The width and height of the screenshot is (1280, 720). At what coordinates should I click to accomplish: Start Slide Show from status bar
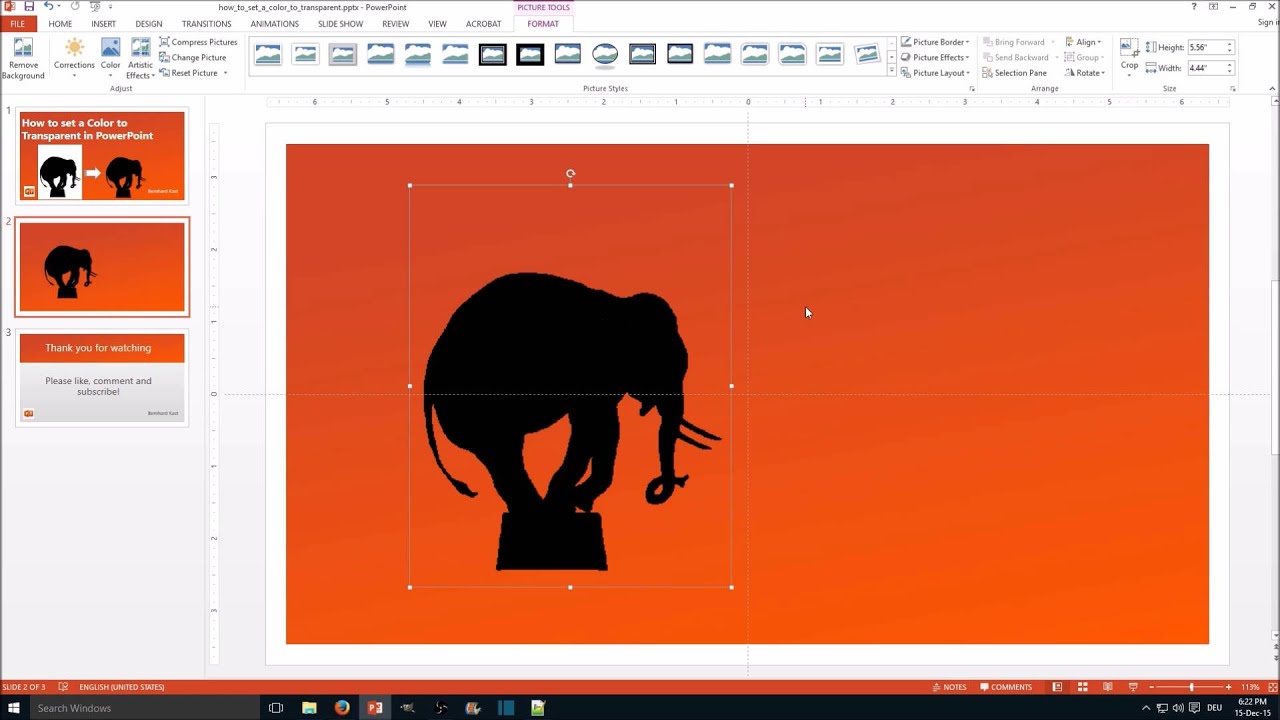pyautogui.click(x=1133, y=687)
